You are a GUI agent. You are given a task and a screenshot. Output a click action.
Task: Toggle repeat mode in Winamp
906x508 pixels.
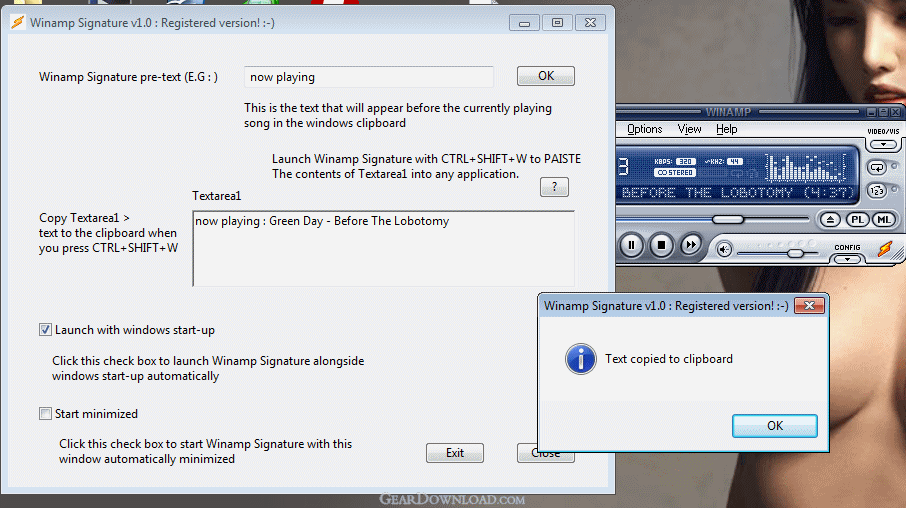[877, 168]
